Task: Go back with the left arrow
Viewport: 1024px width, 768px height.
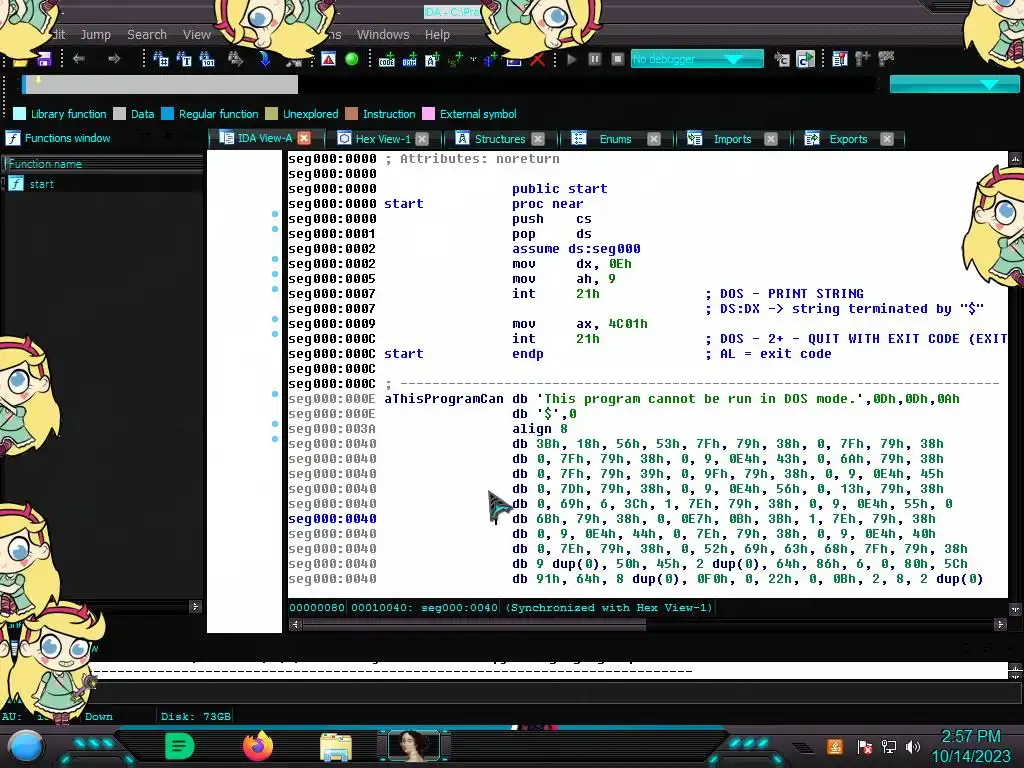Action: (x=79, y=59)
